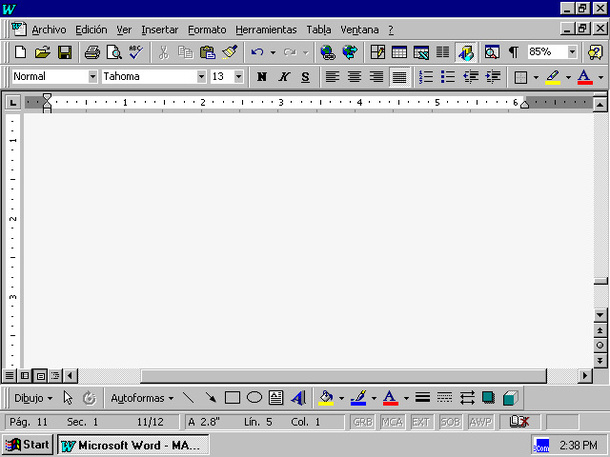
Task: Decrease the paragraph indent
Action: 470,77
